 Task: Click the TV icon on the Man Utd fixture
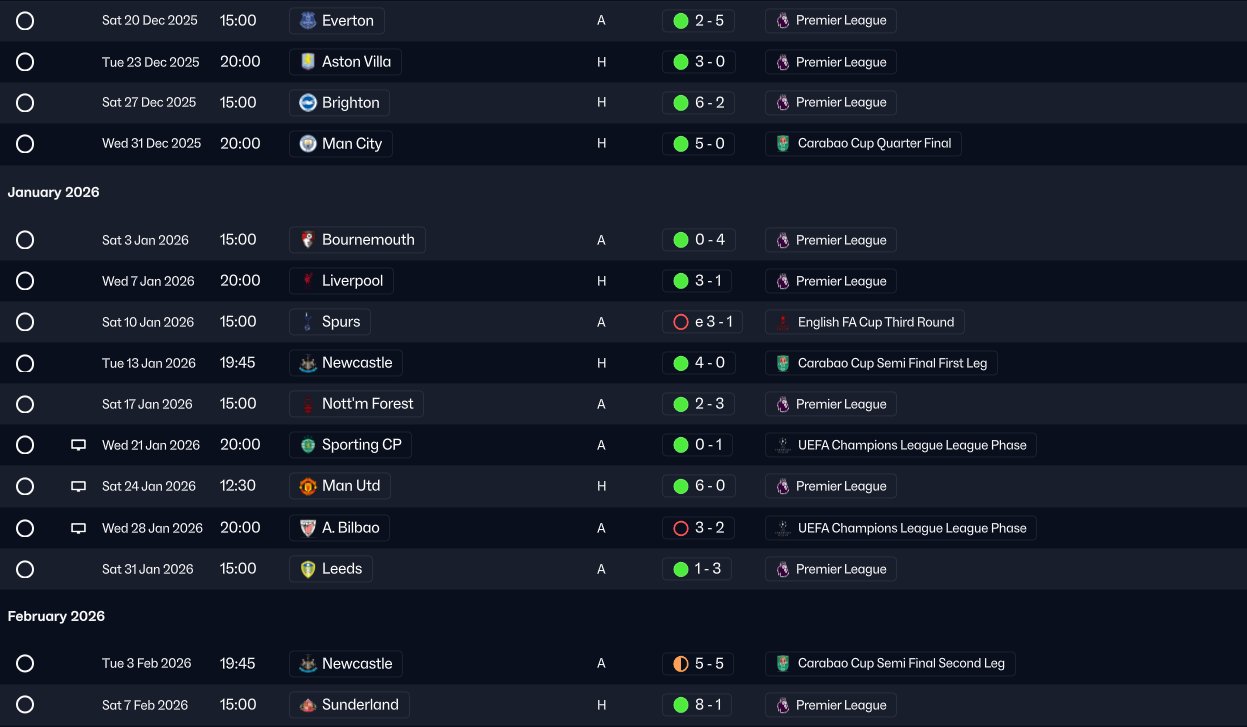click(79, 486)
